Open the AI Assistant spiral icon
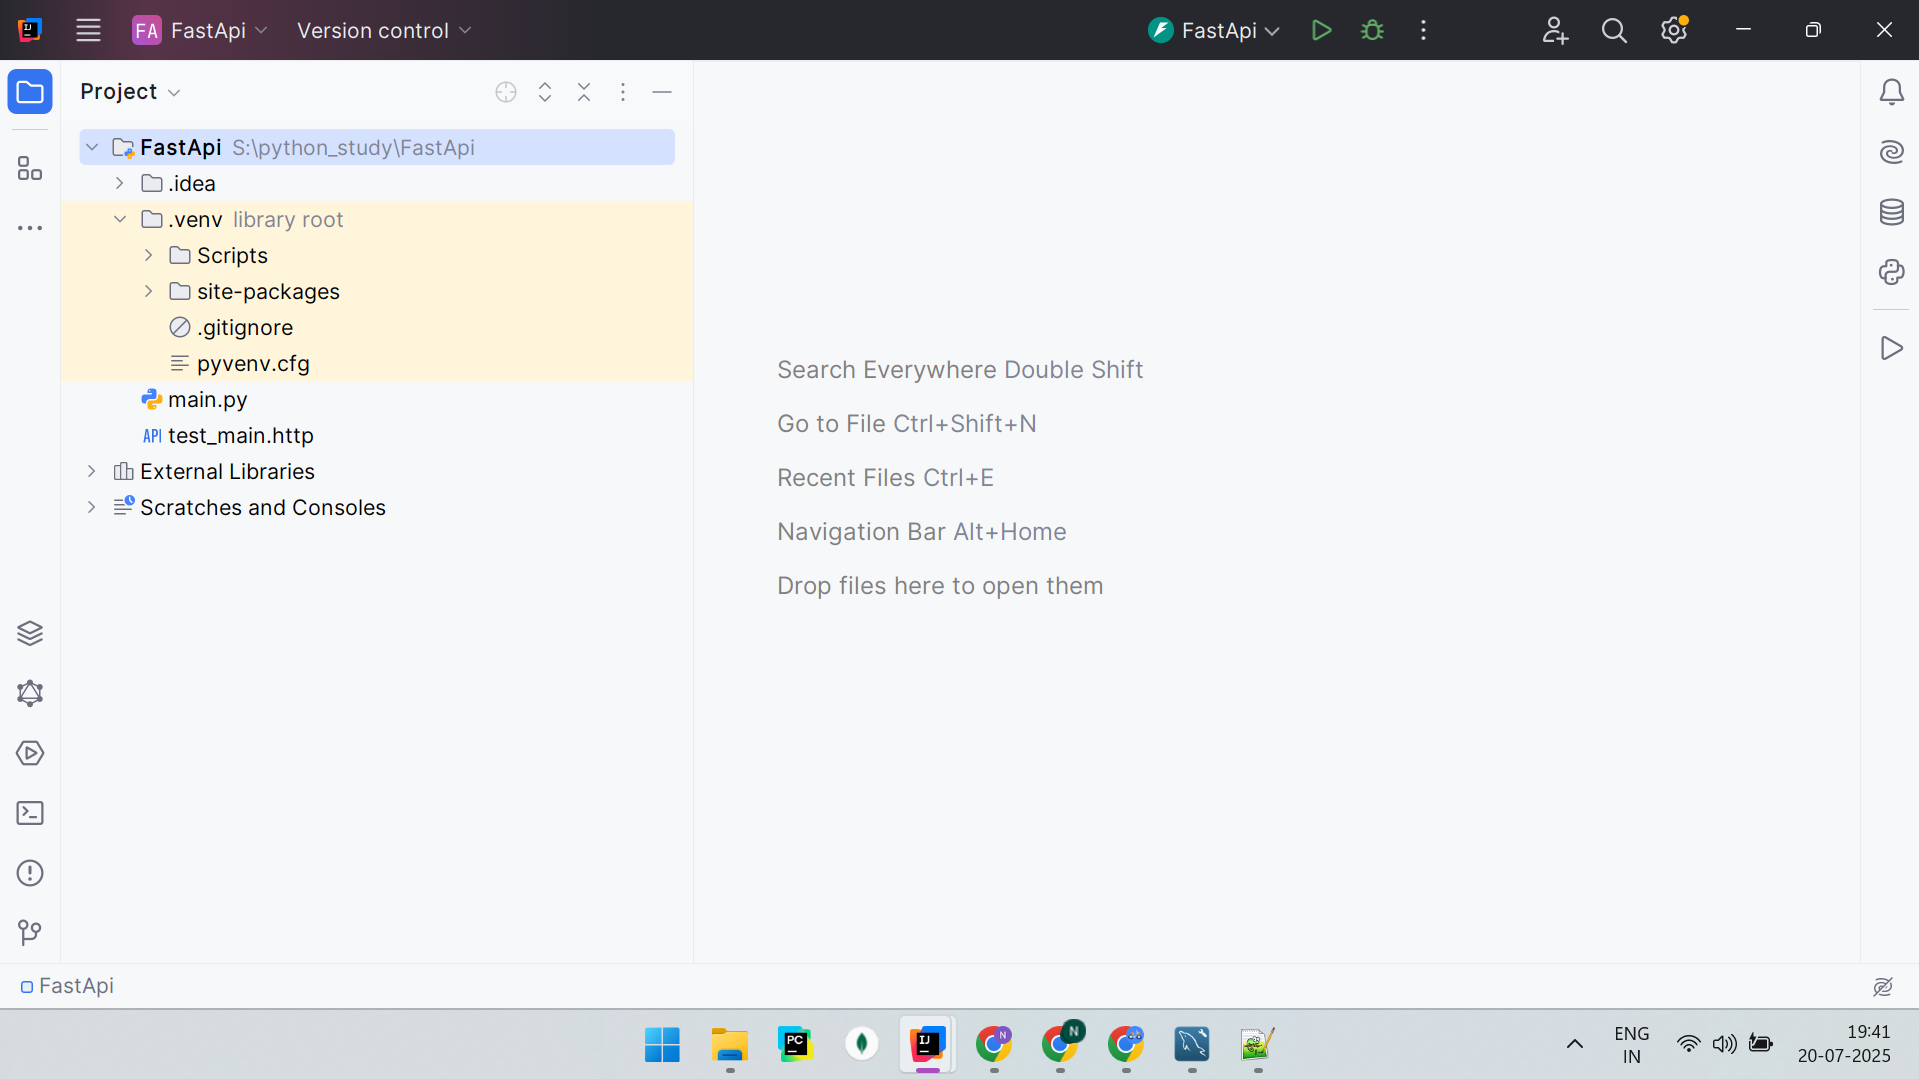 [1891, 152]
